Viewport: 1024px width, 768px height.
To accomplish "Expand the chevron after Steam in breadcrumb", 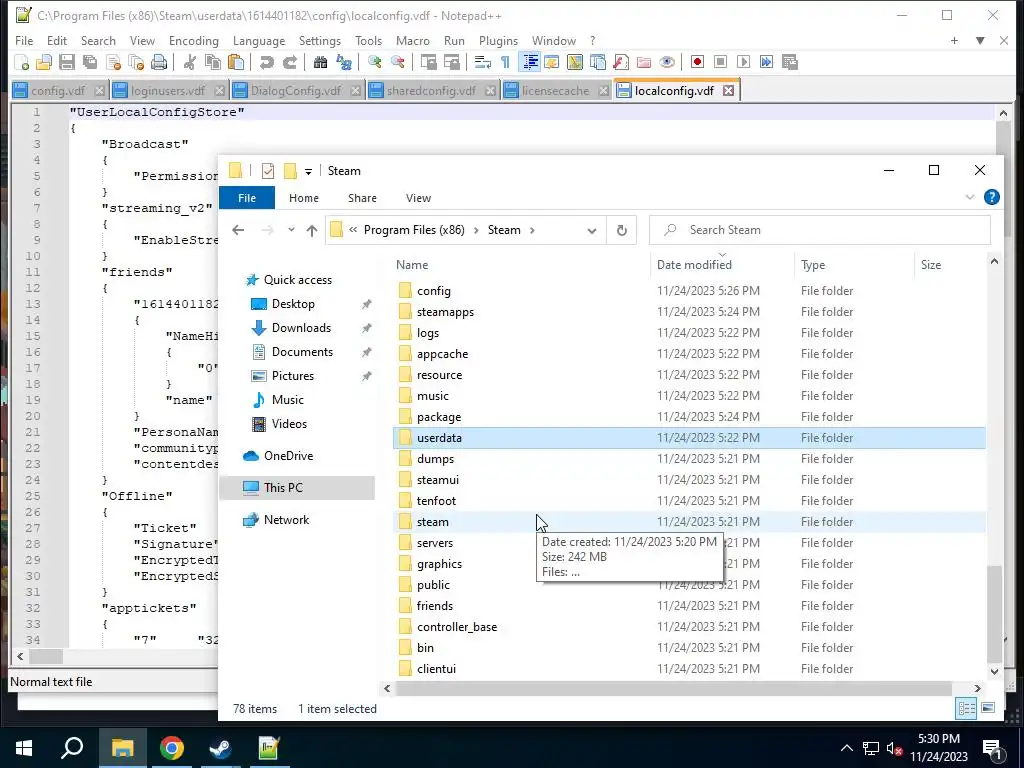I will click(x=533, y=230).
